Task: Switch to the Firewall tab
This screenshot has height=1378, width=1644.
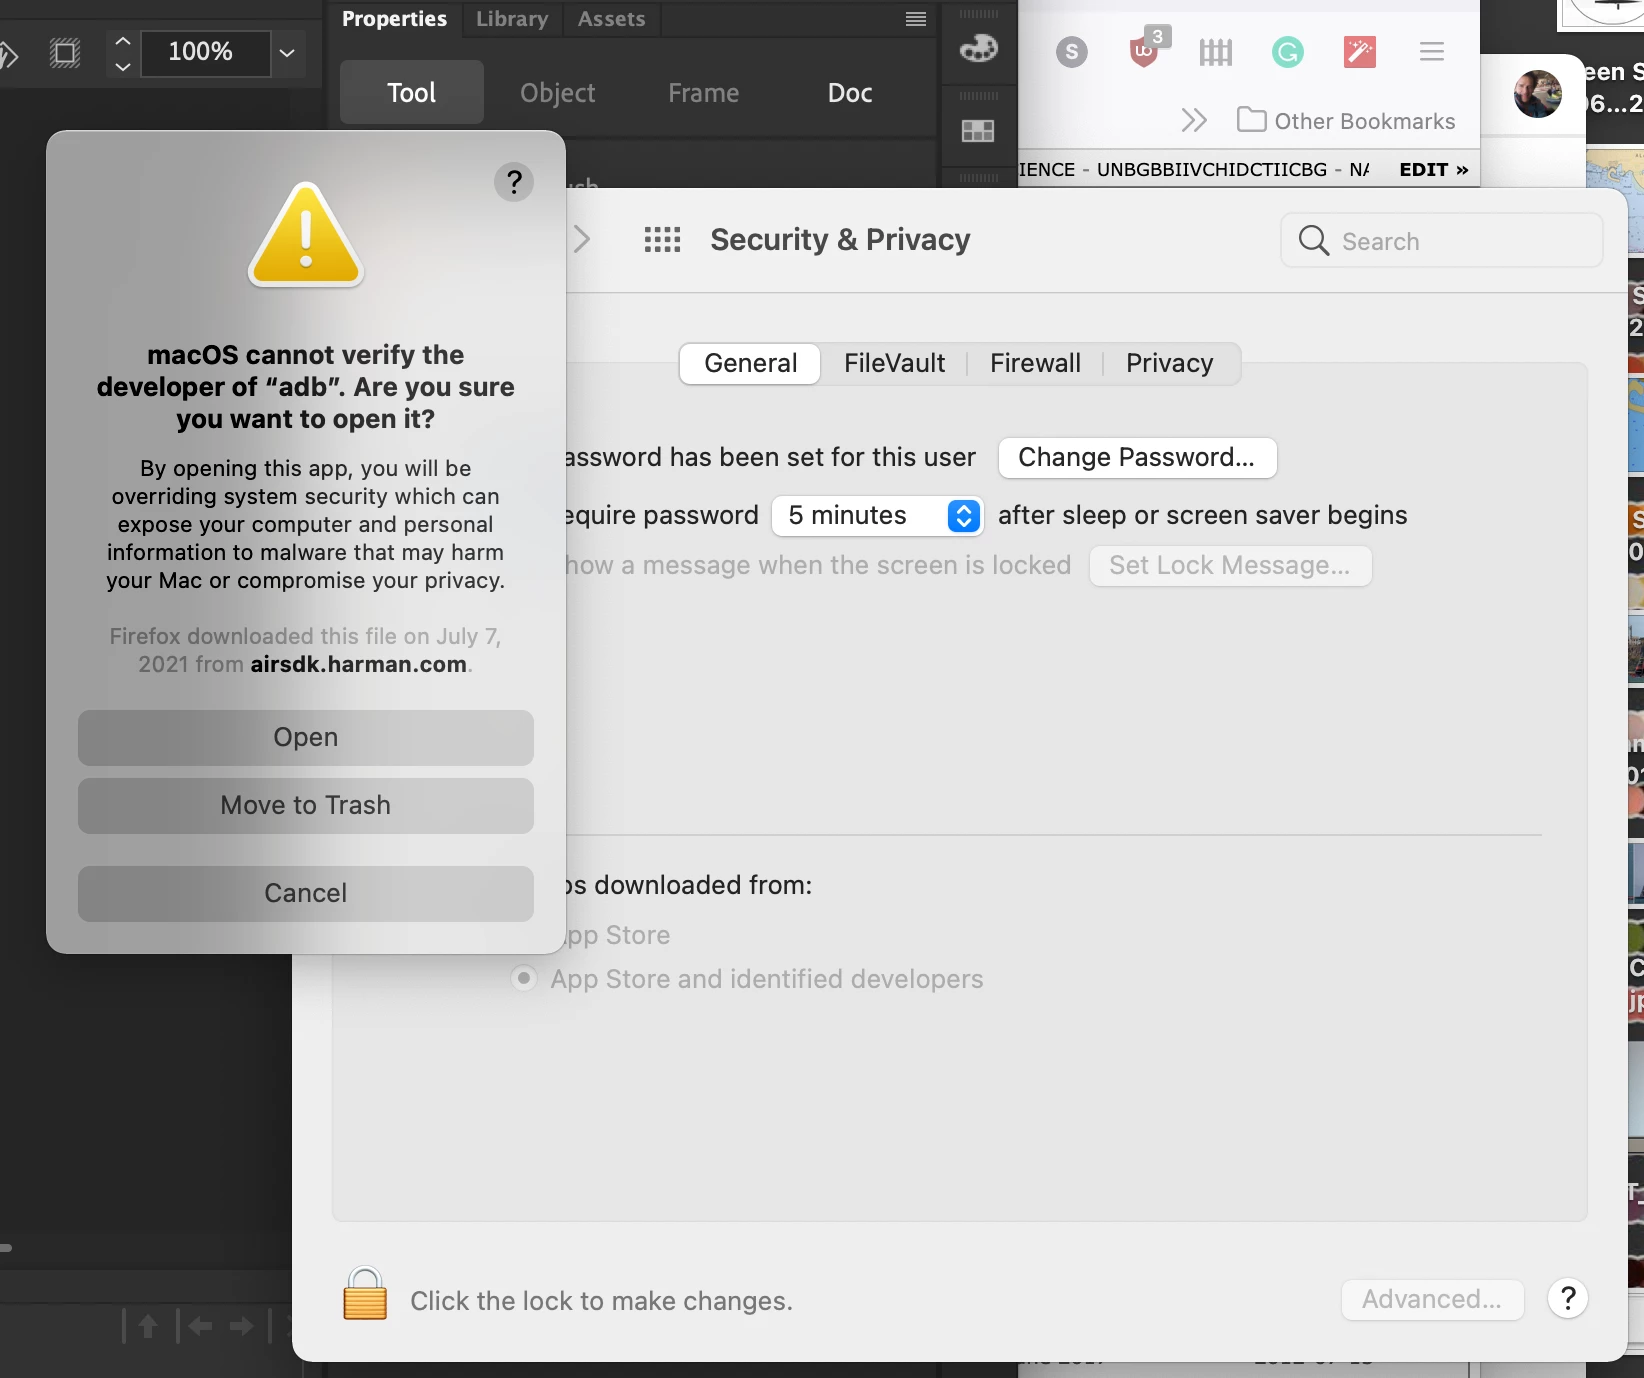Action: (x=1035, y=363)
